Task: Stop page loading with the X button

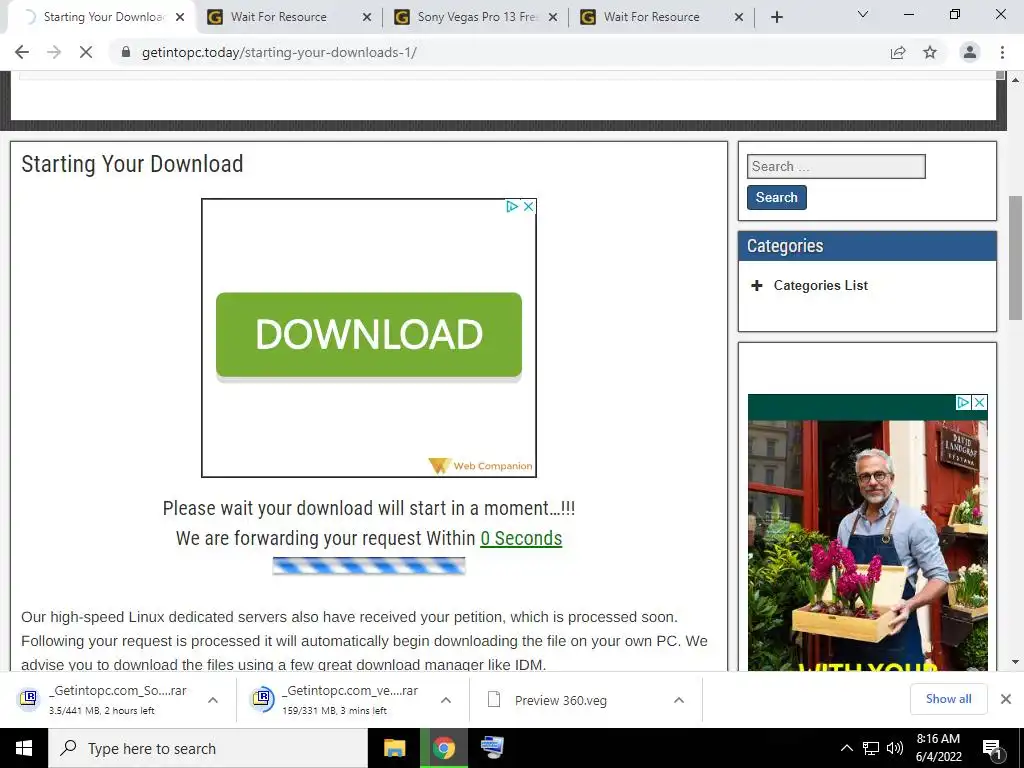Action: 86,52
